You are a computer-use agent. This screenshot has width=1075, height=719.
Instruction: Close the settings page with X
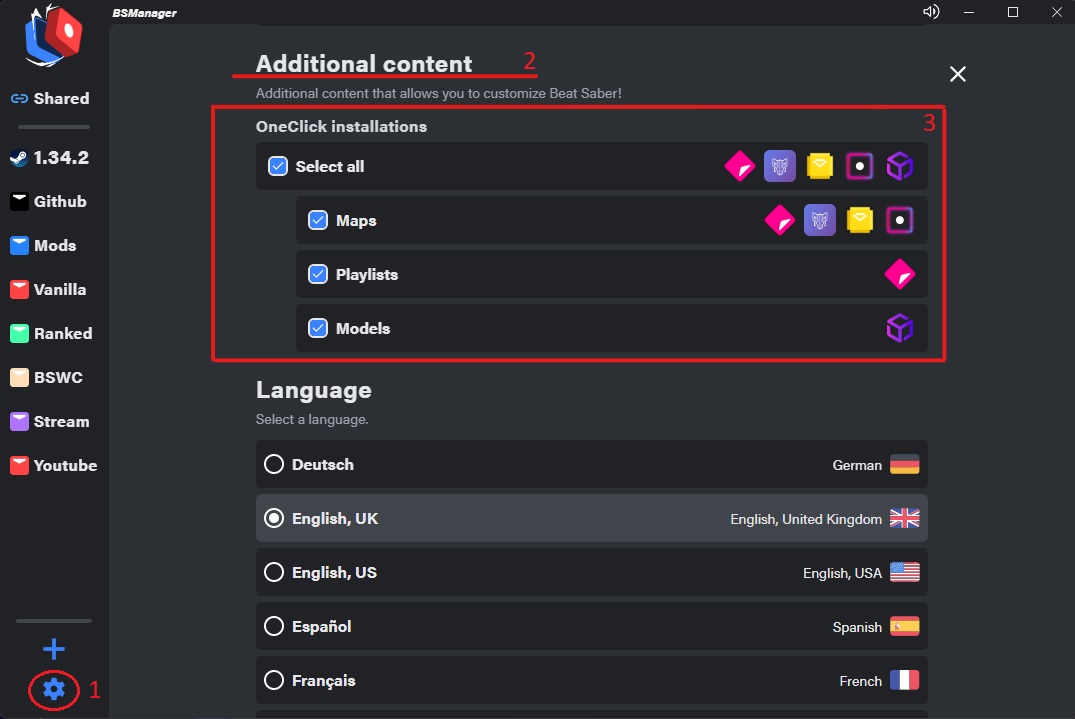(x=958, y=74)
